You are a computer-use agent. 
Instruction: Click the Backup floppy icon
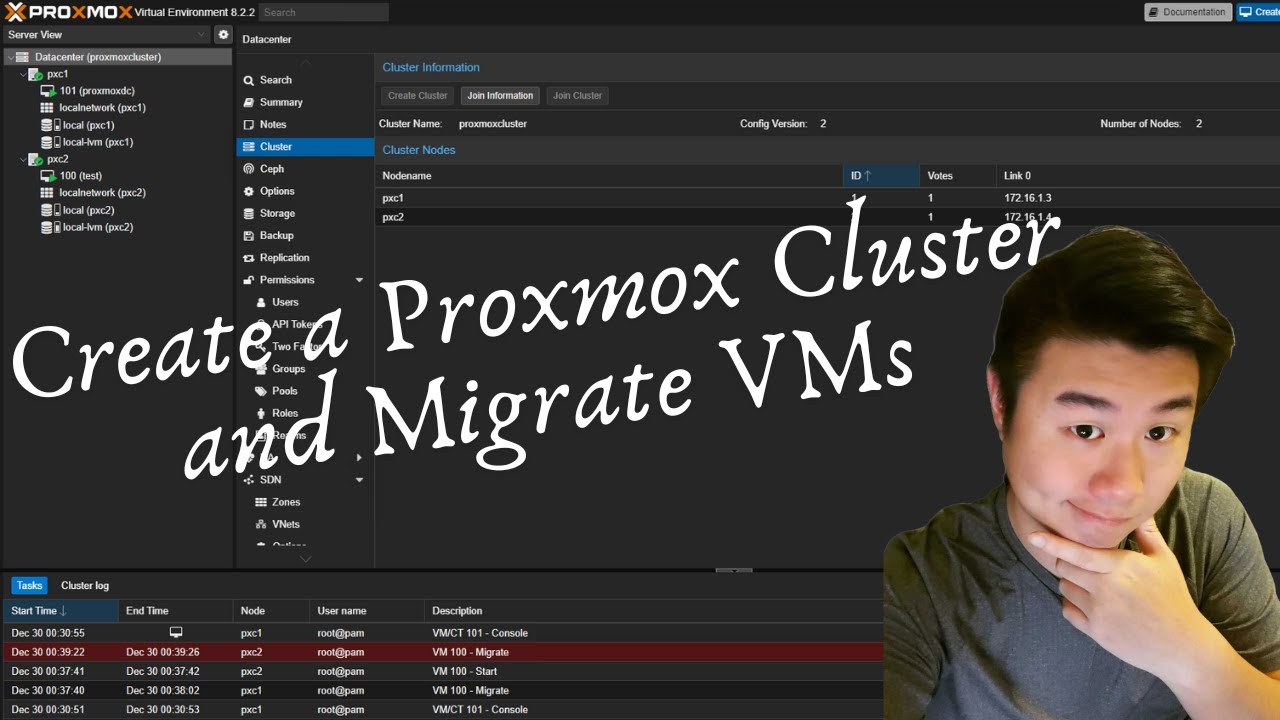(250, 235)
